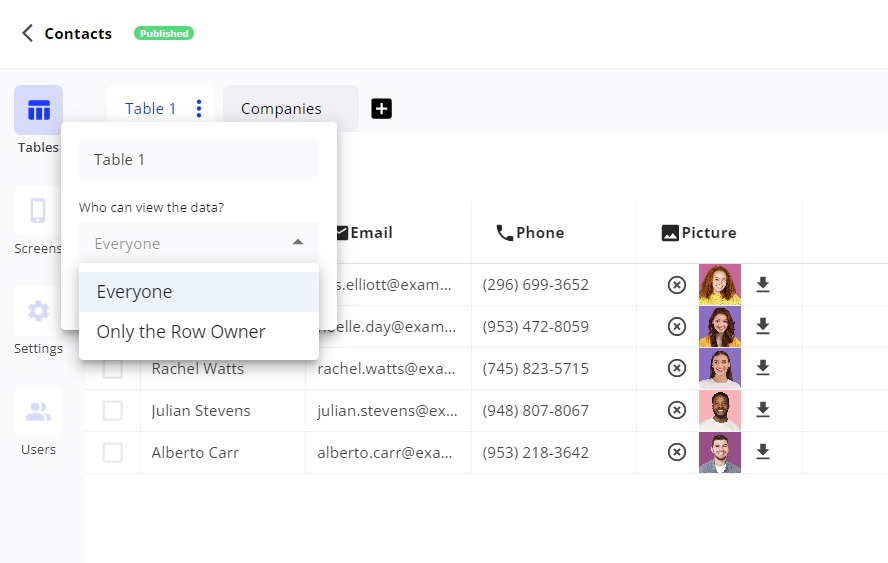Open the Users sidebar icon
Viewport: 888px width, 563px height.
pyautogui.click(x=38, y=412)
